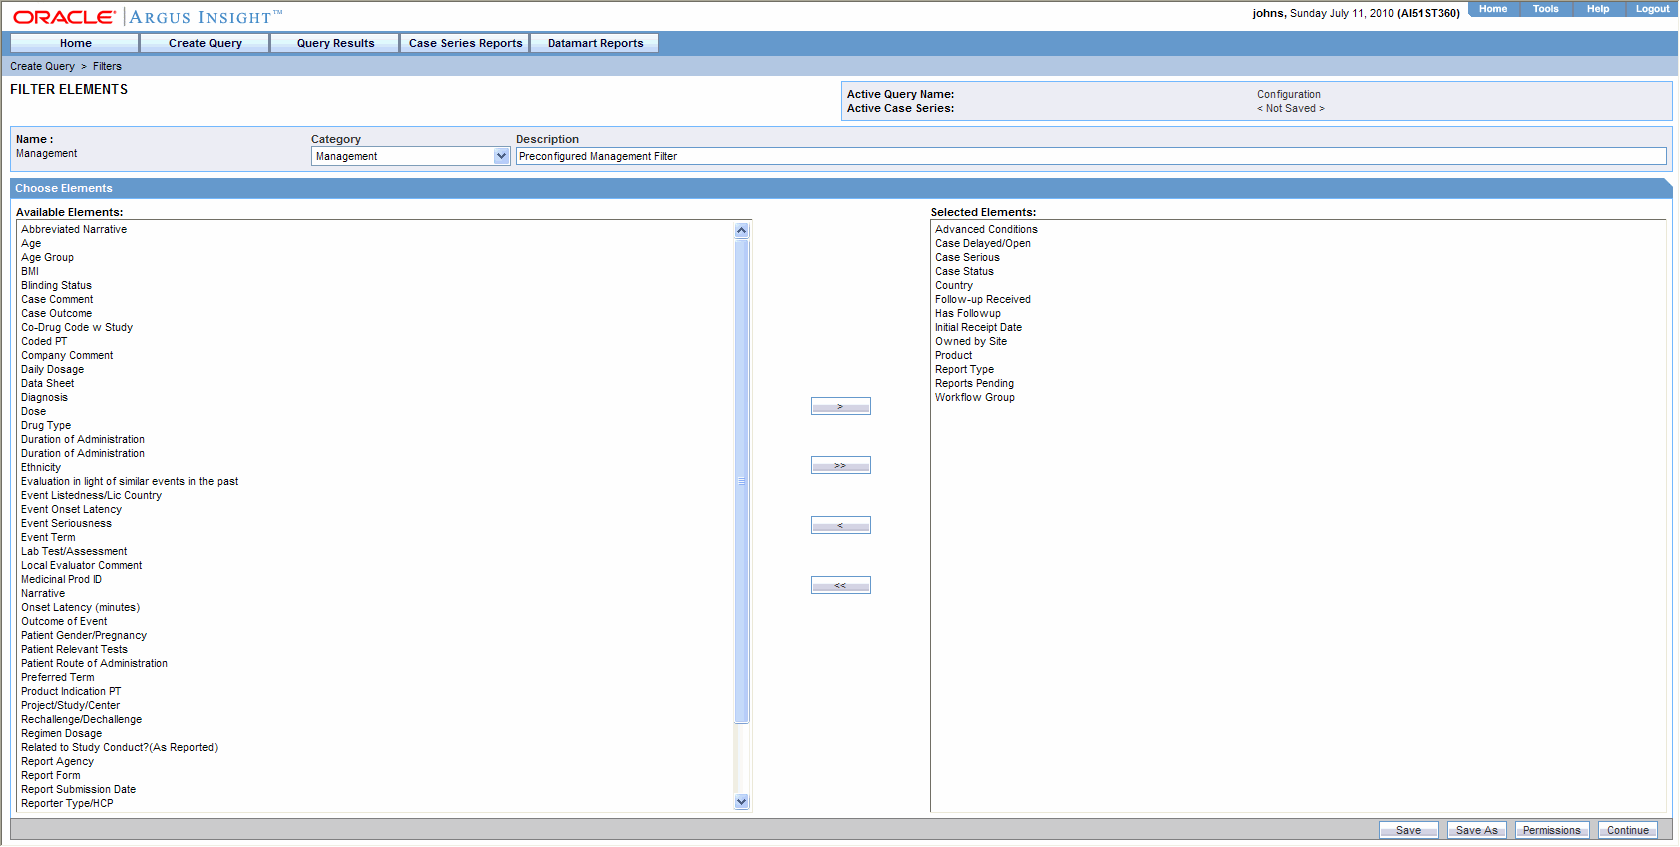This screenshot has height=847, width=1680.
Task: Select Initial Receipt Date in Selected Elements
Action: click(978, 327)
